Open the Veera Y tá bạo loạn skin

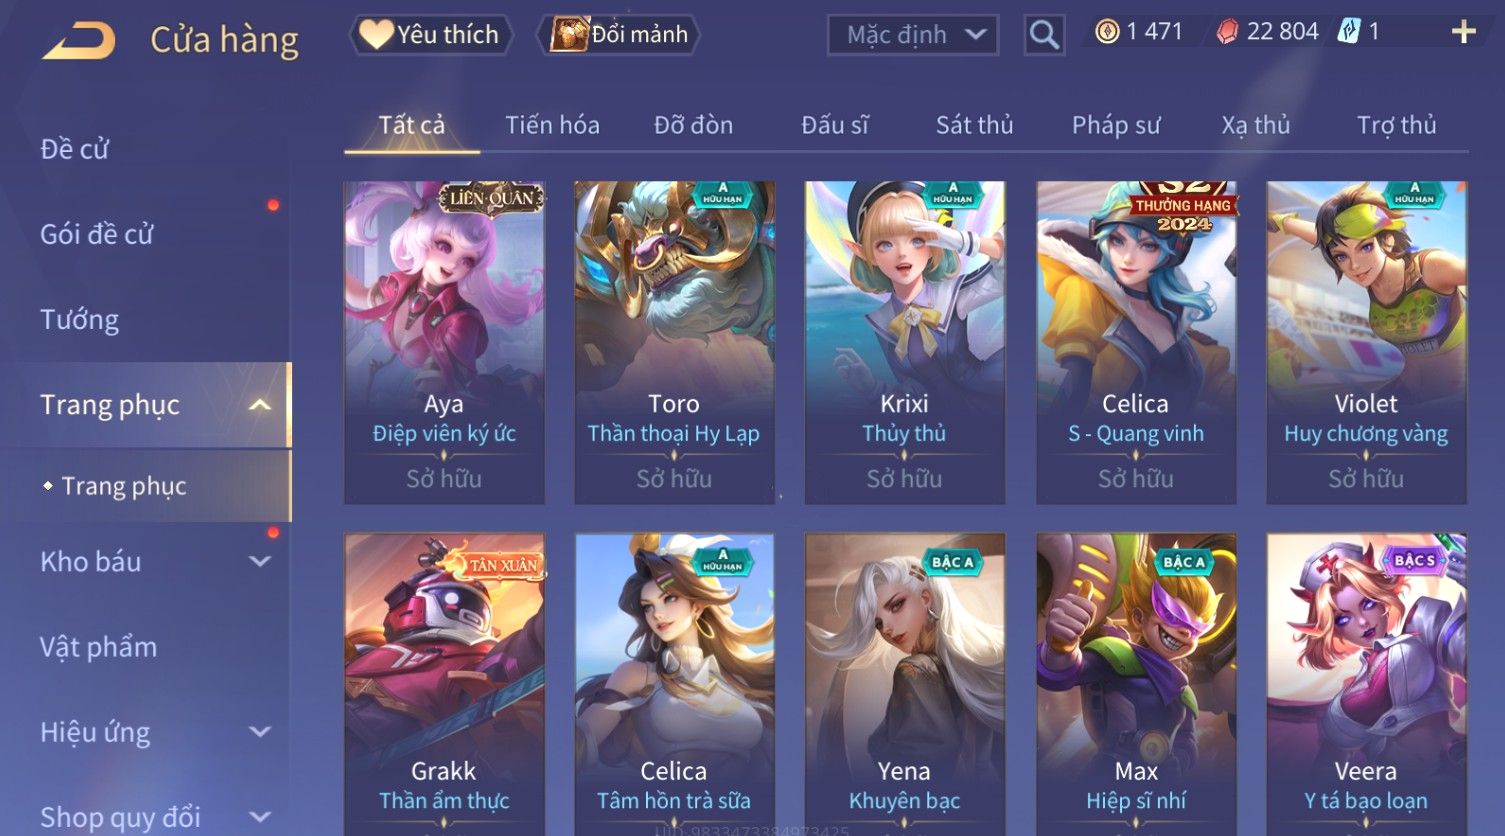pyautogui.click(x=1366, y=684)
